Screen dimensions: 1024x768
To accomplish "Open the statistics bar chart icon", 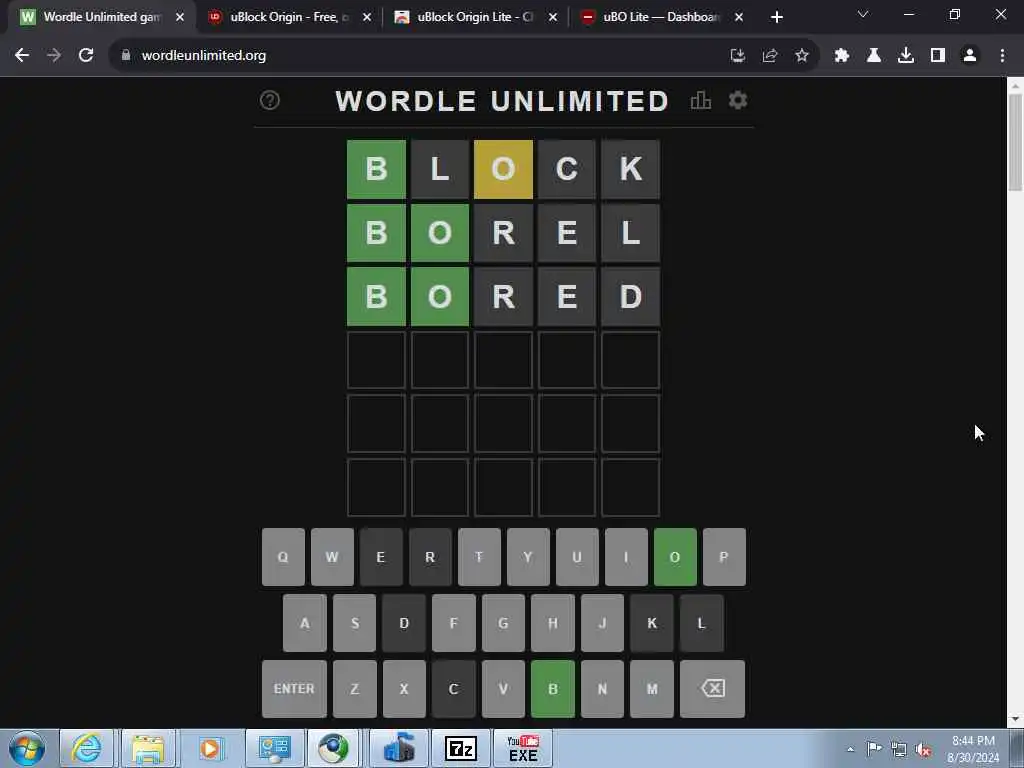I will click(x=700, y=101).
